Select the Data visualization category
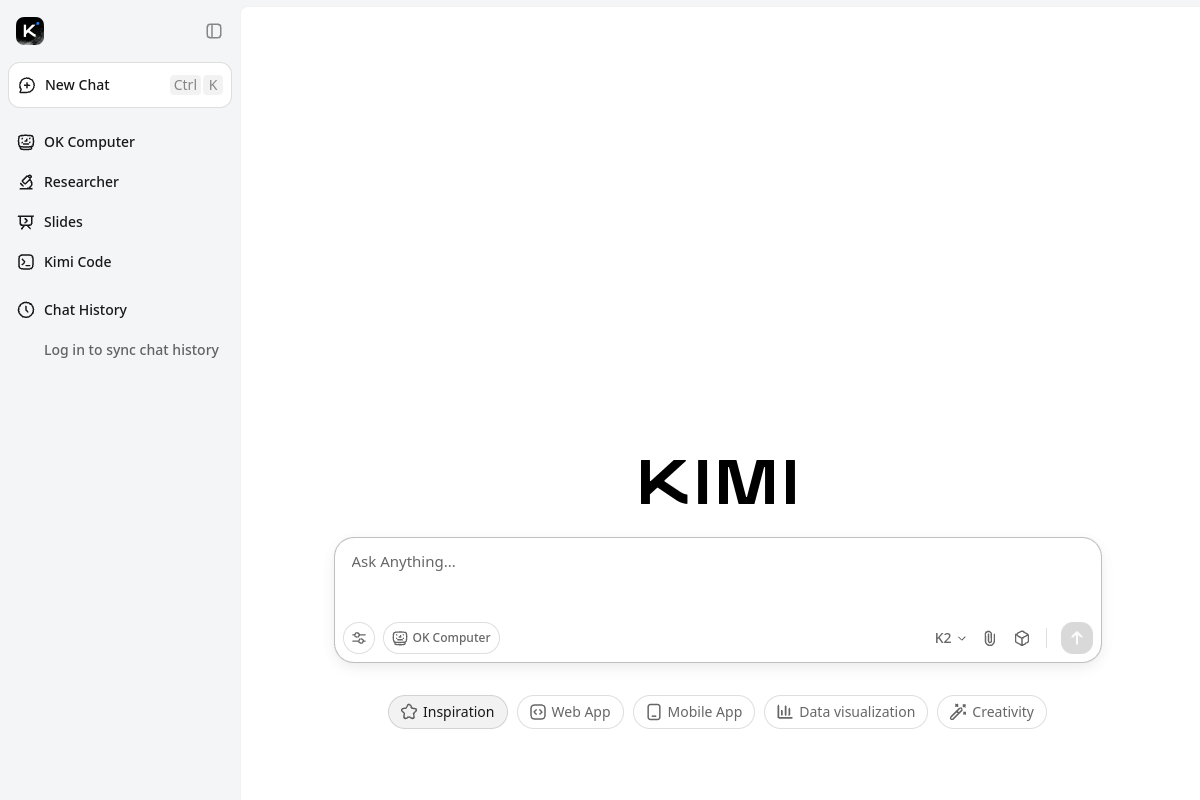Viewport: 1200px width, 800px height. pos(845,711)
